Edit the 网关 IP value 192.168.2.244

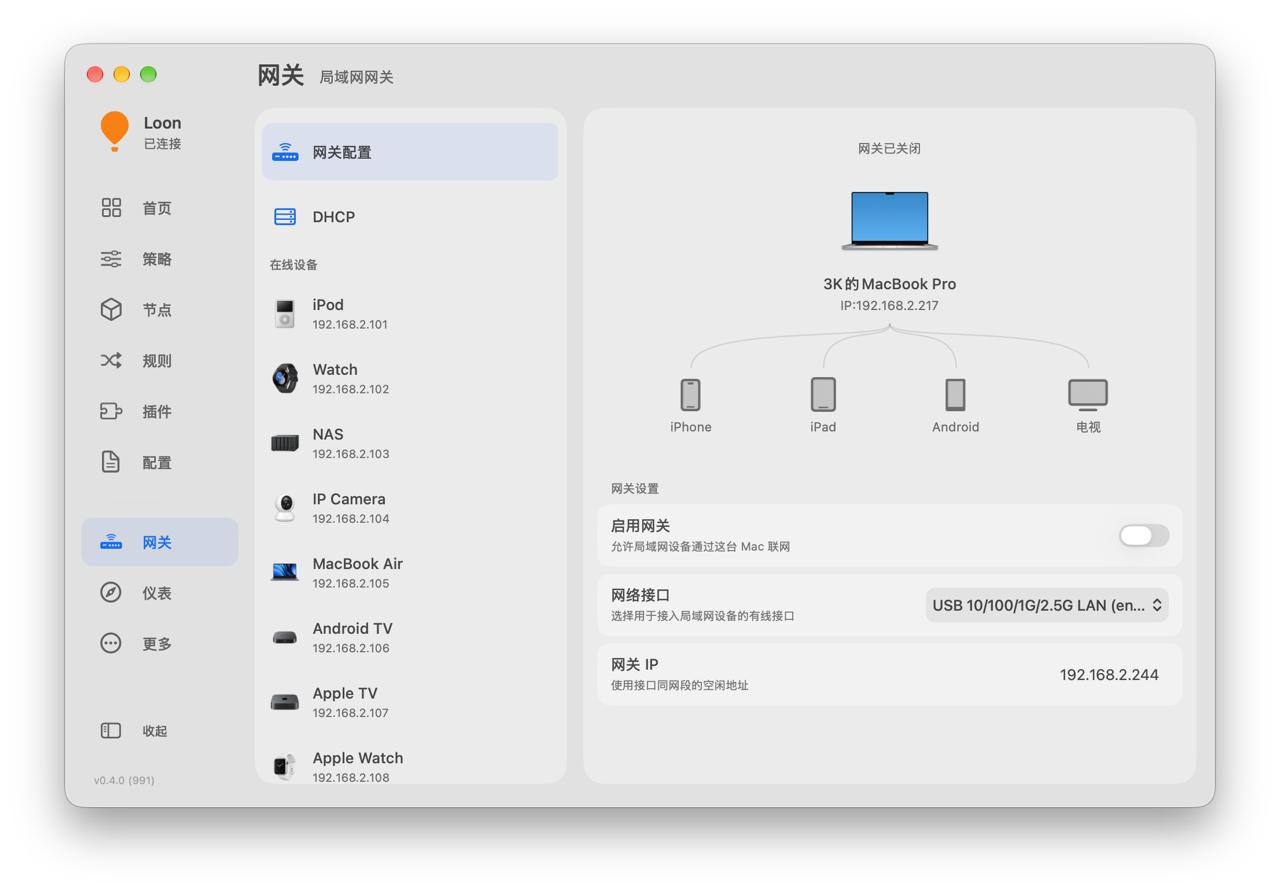[x=1109, y=675]
